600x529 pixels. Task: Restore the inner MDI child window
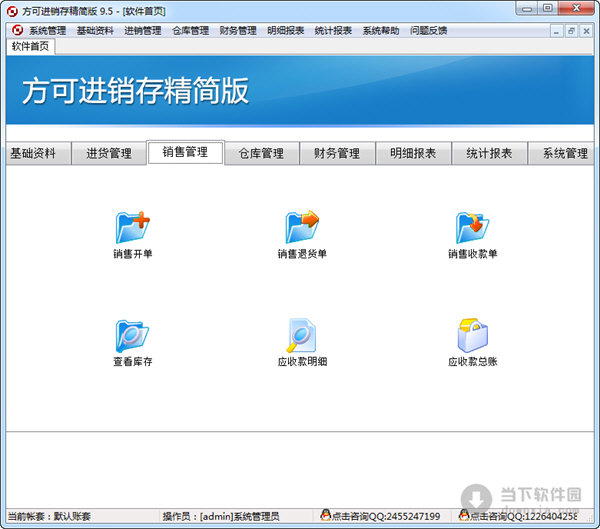point(571,31)
